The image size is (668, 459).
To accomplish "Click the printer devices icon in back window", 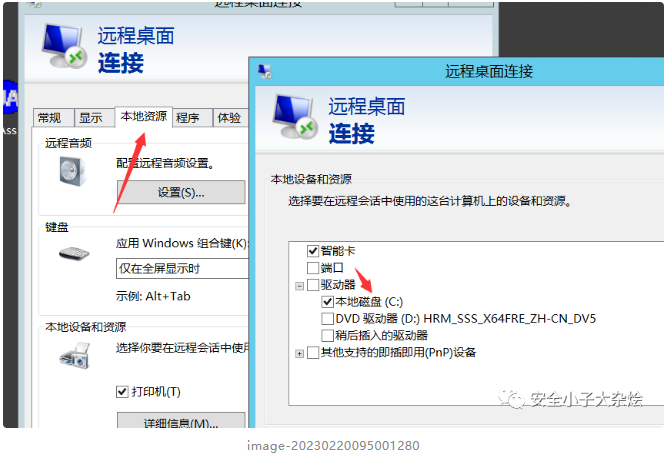I will pyautogui.click(x=75, y=357).
